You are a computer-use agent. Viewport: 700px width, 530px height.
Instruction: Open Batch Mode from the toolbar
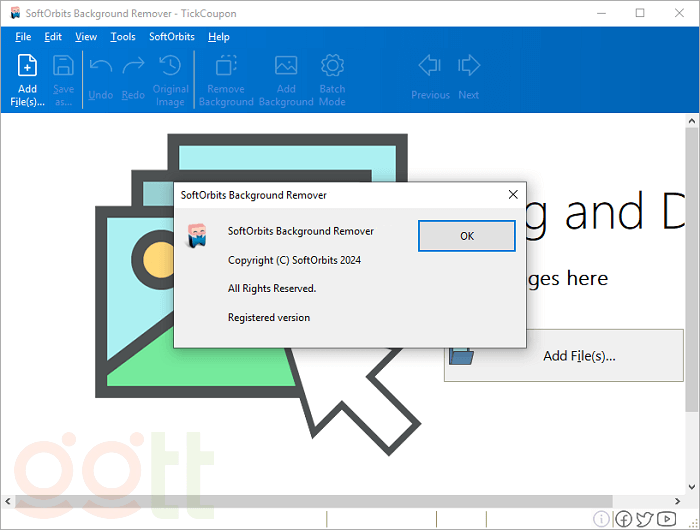tap(332, 78)
